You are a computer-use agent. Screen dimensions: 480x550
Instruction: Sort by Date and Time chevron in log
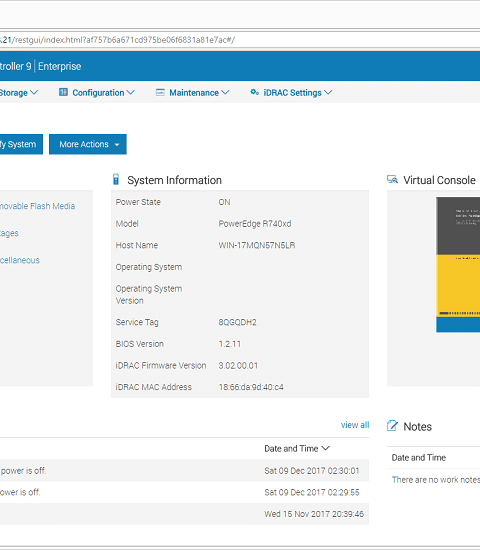[x=325, y=448]
